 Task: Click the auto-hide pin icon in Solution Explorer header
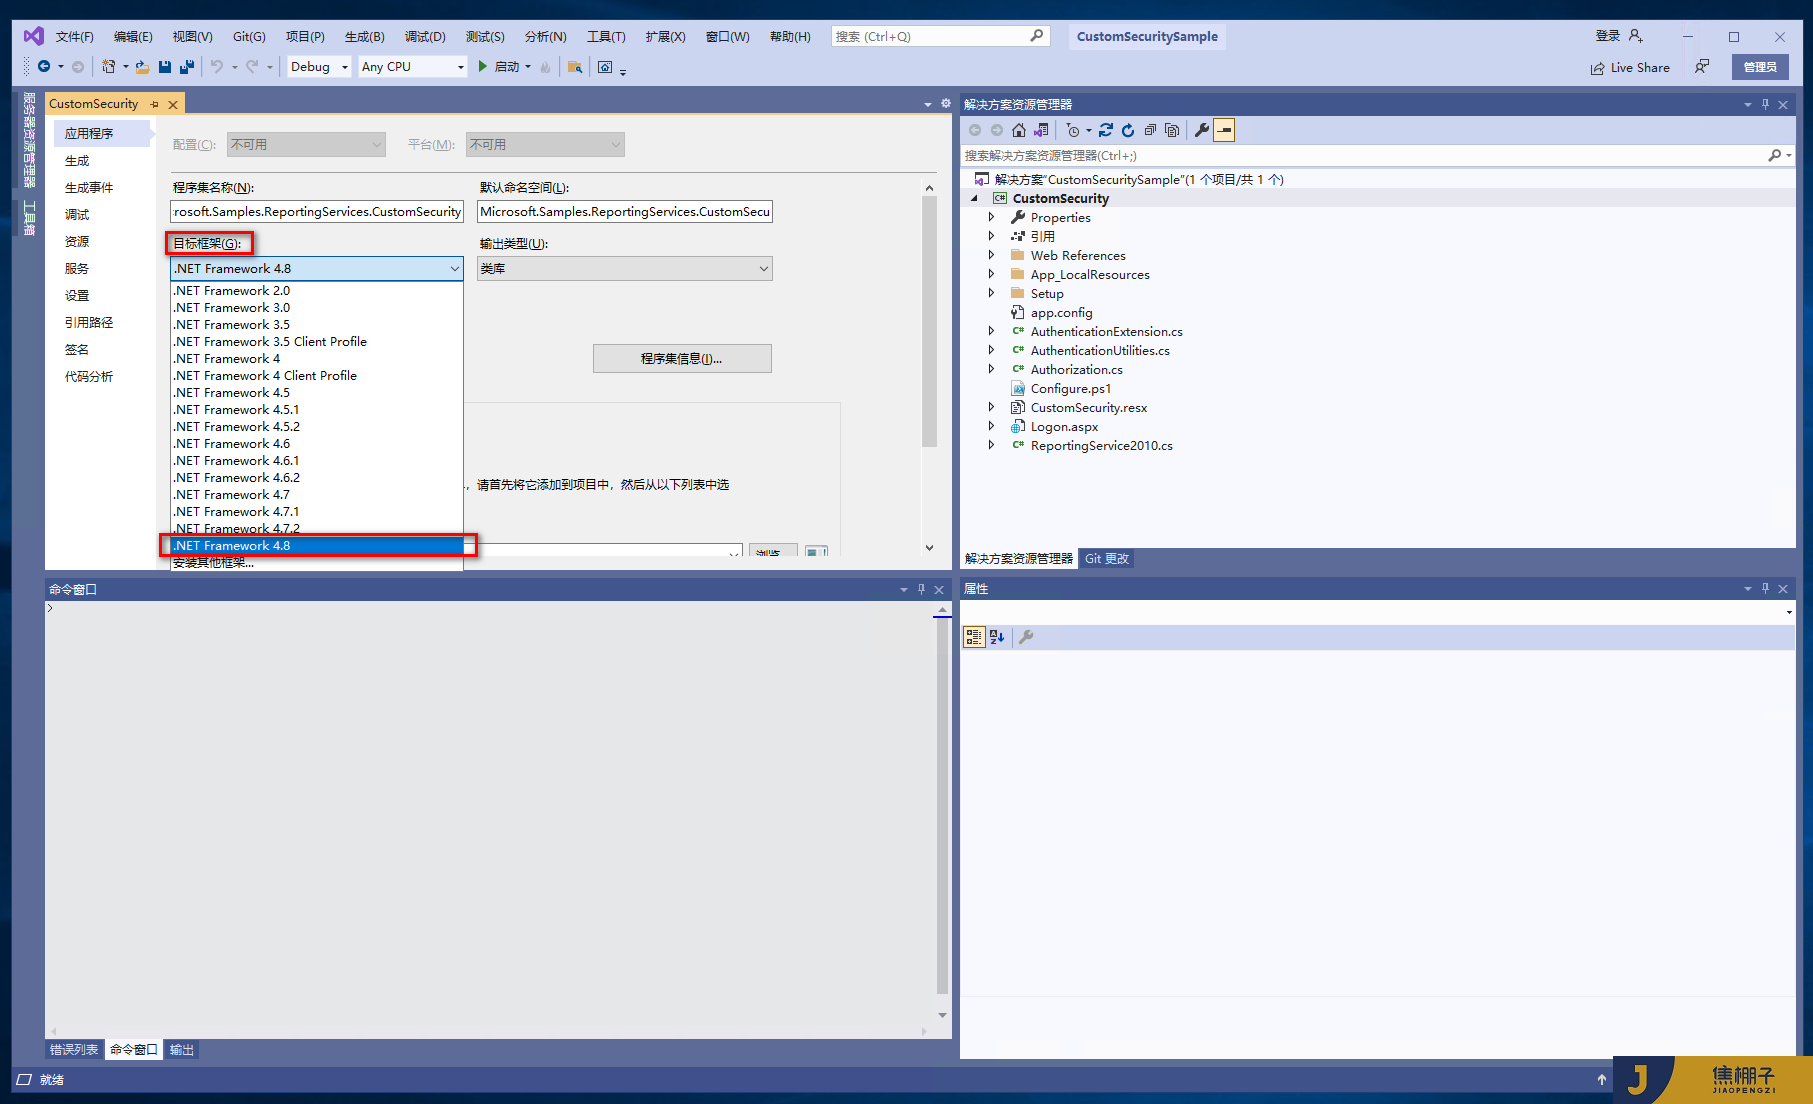click(1766, 104)
